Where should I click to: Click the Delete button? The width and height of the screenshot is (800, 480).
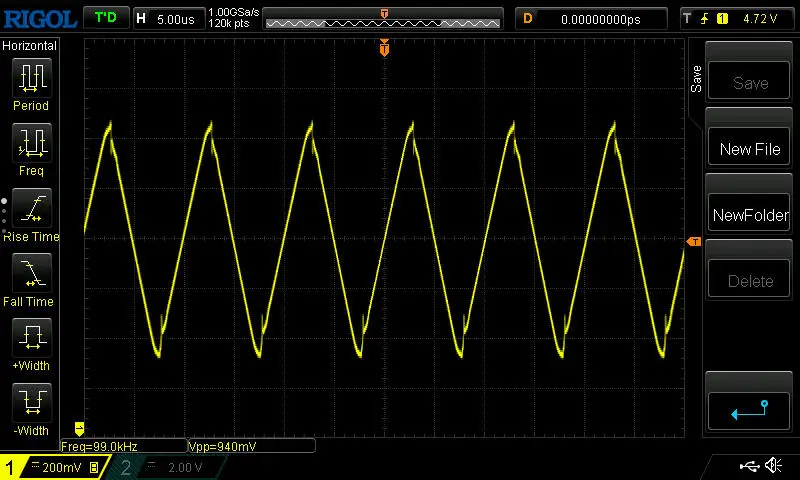point(749,280)
